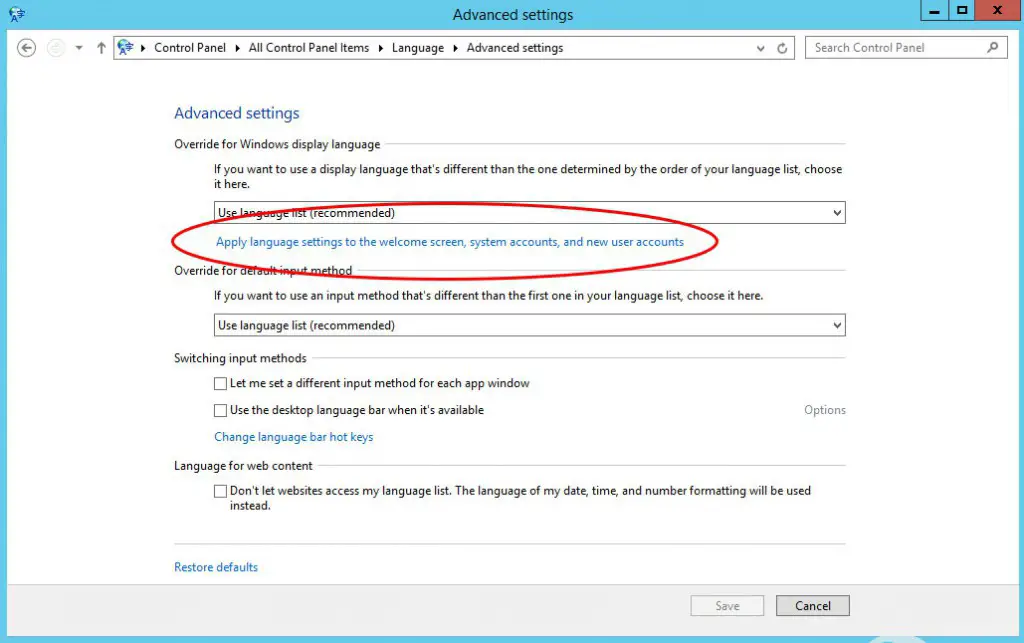
Task: Click in the Search Control Panel field
Action: pyautogui.click(x=895, y=47)
